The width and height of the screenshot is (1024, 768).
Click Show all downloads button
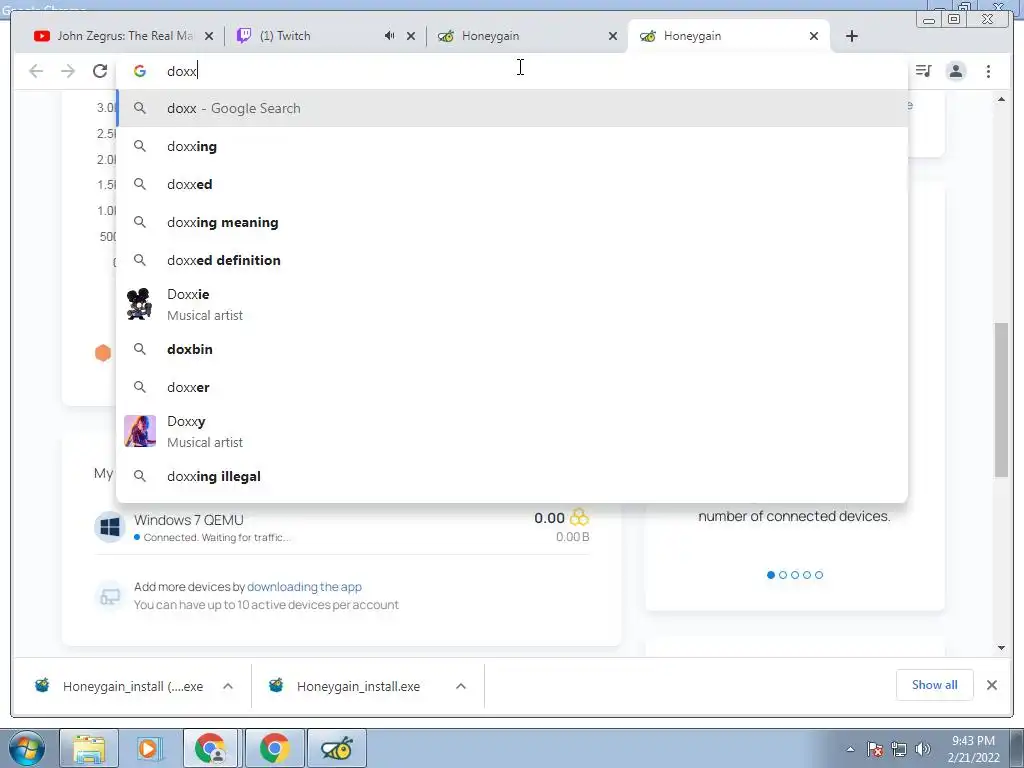(x=935, y=684)
